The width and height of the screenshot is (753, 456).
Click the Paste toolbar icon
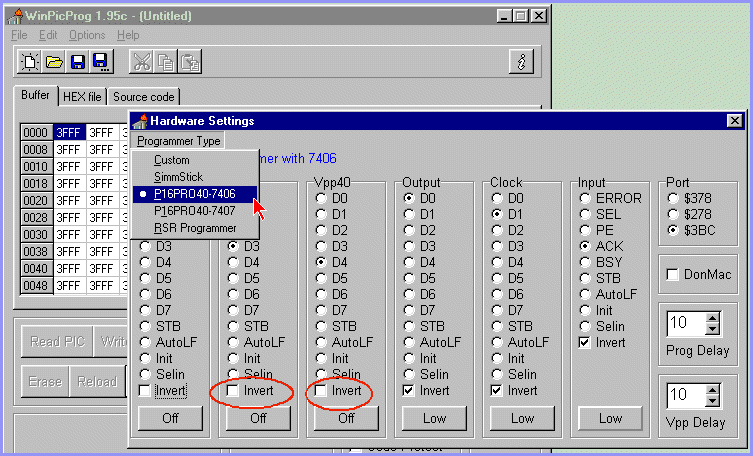tap(190, 62)
